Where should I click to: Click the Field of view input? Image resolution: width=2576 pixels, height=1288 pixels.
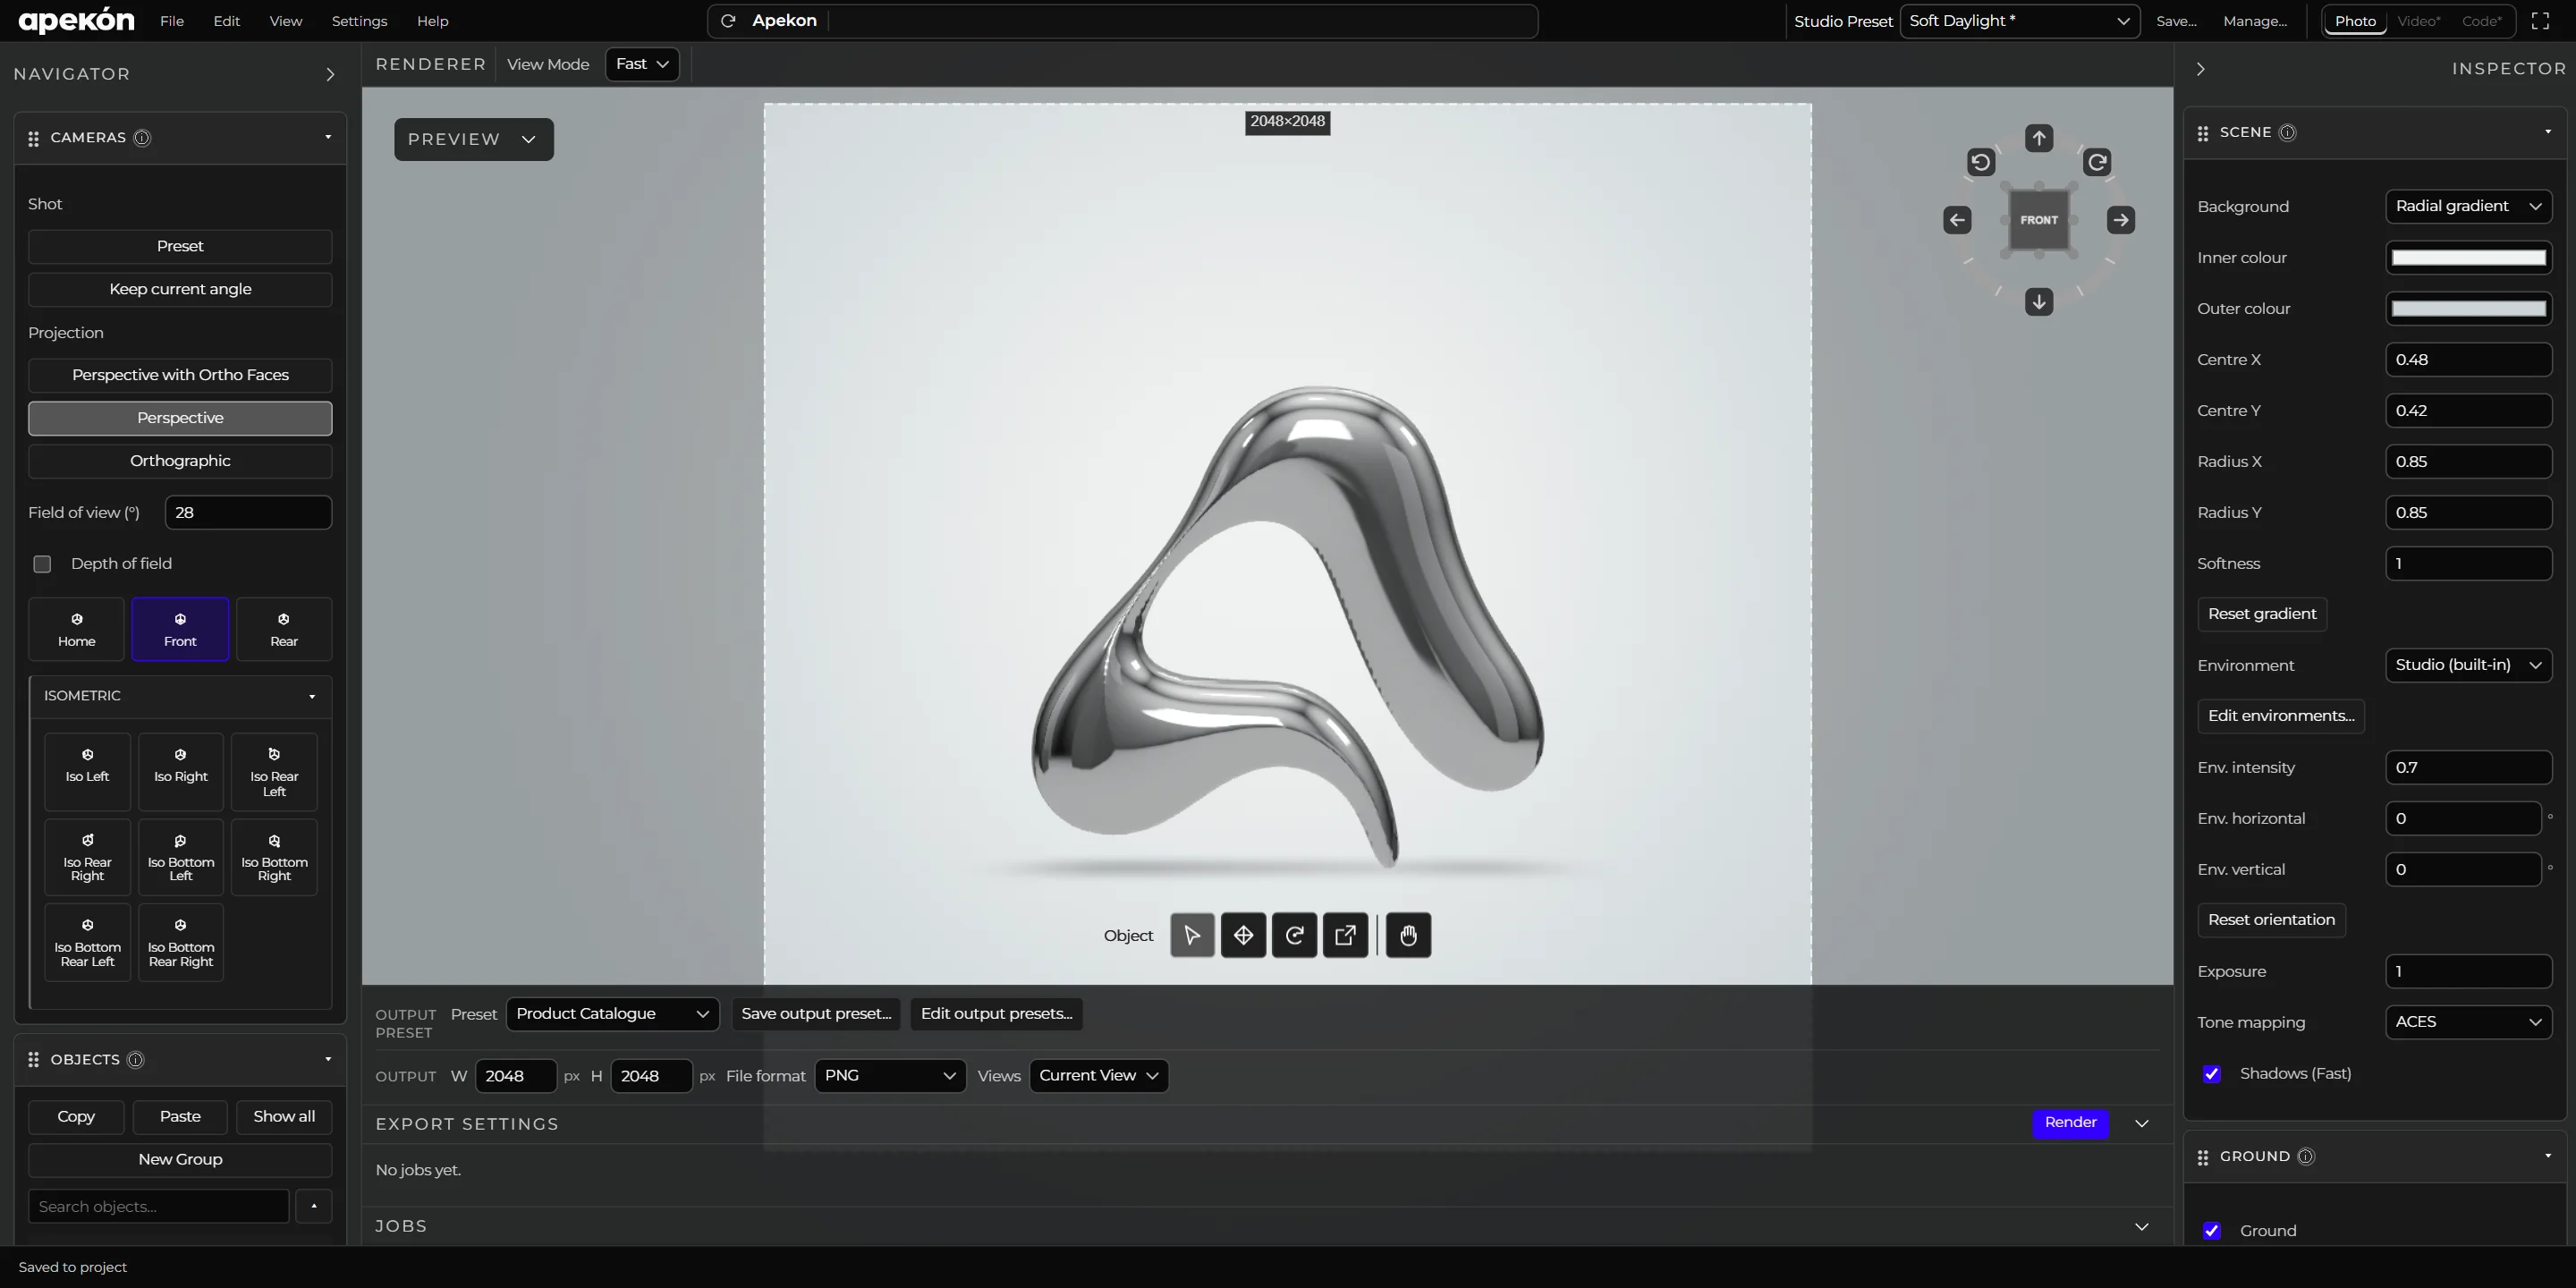248,513
